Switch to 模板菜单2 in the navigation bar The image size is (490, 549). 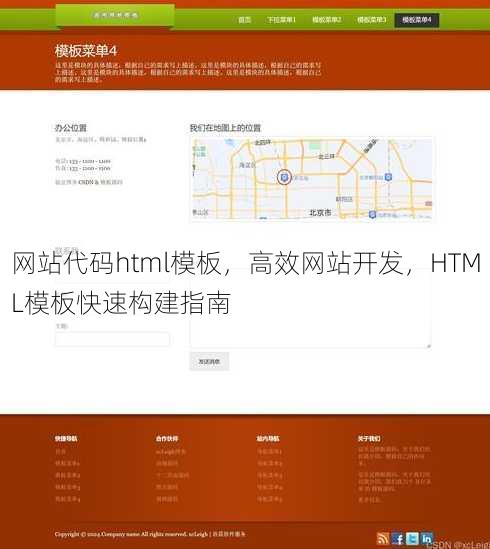point(326,20)
